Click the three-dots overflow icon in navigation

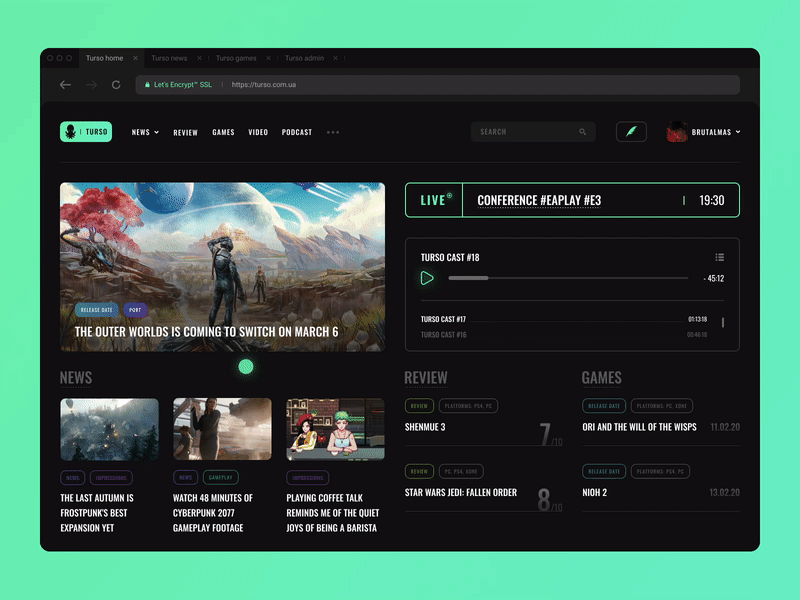tap(333, 132)
